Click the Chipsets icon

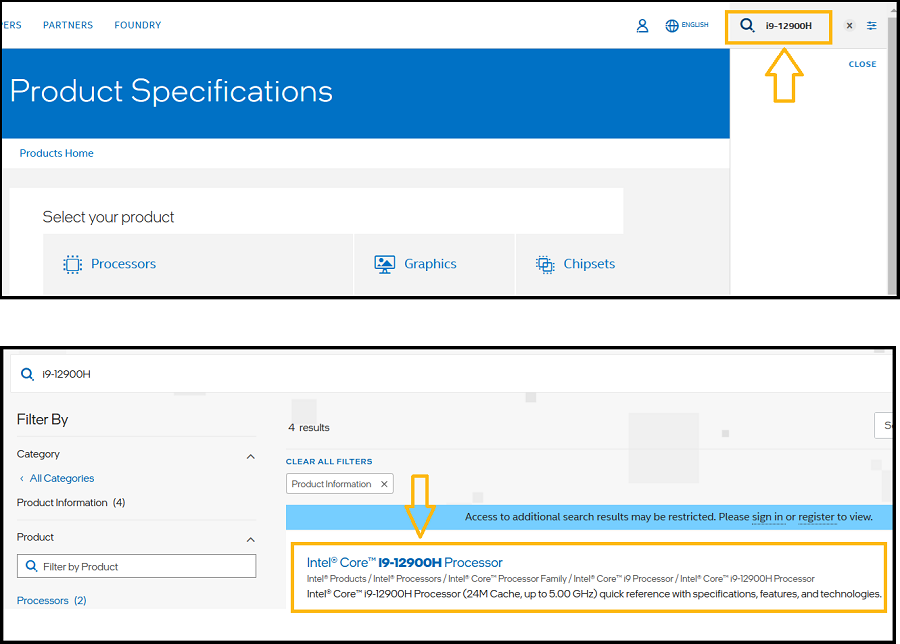pyautogui.click(x=545, y=264)
